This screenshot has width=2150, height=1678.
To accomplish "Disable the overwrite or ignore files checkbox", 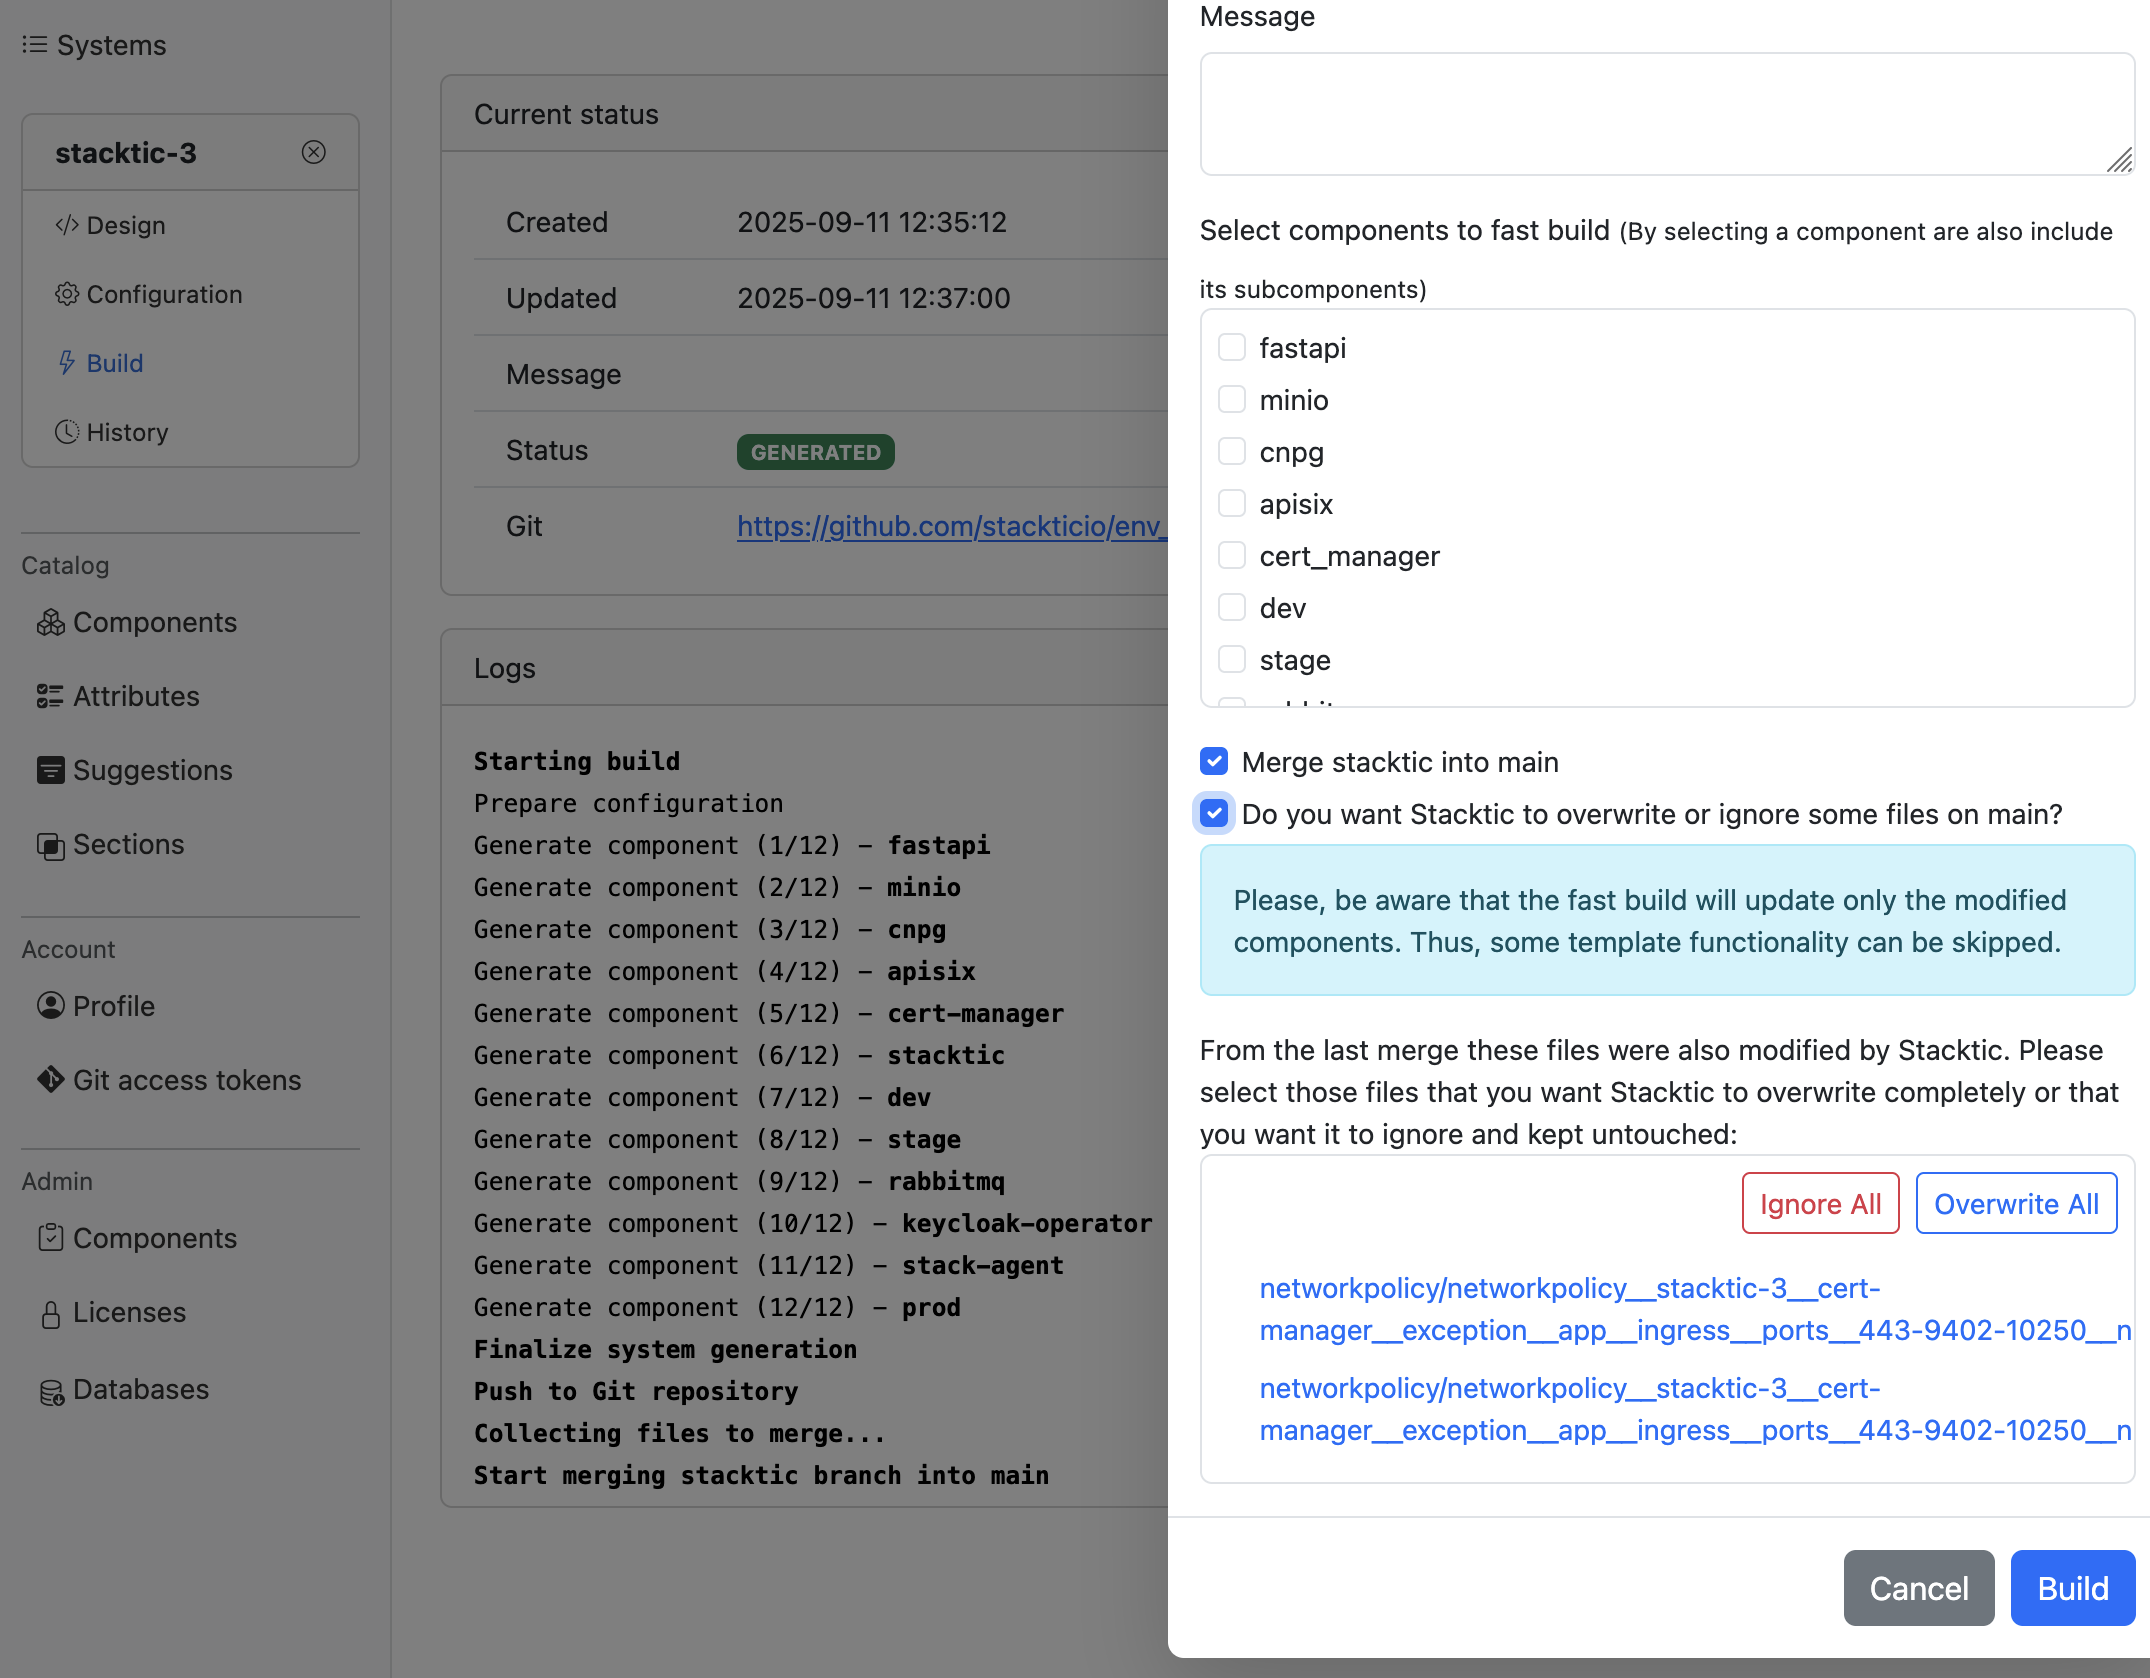I will click(x=1214, y=814).
